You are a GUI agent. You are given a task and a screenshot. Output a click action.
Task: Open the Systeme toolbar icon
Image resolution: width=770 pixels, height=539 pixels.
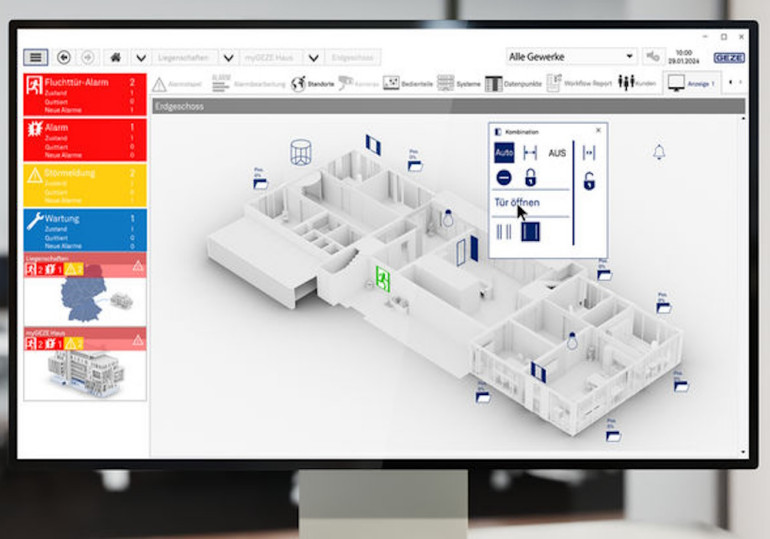pos(445,83)
